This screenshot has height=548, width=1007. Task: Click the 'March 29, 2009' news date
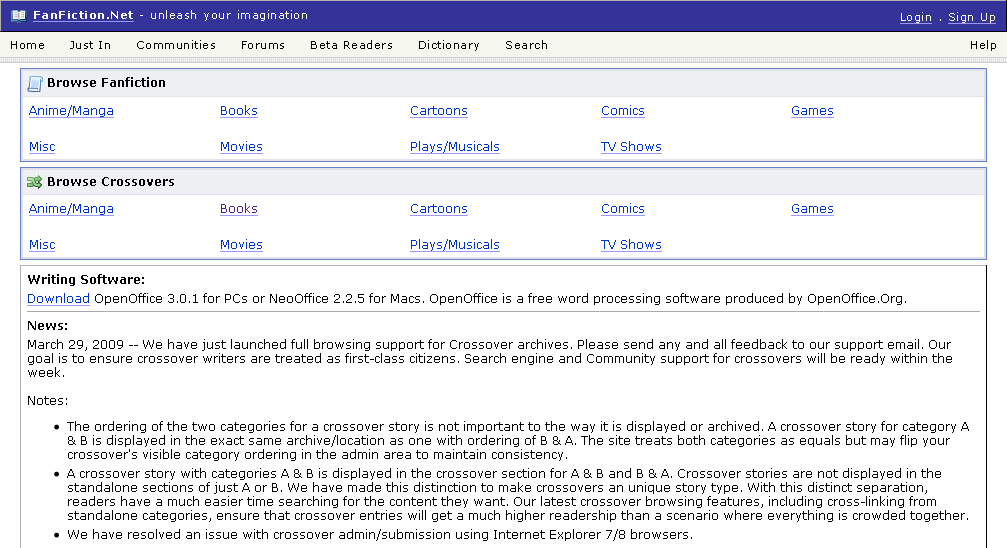(75, 345)
